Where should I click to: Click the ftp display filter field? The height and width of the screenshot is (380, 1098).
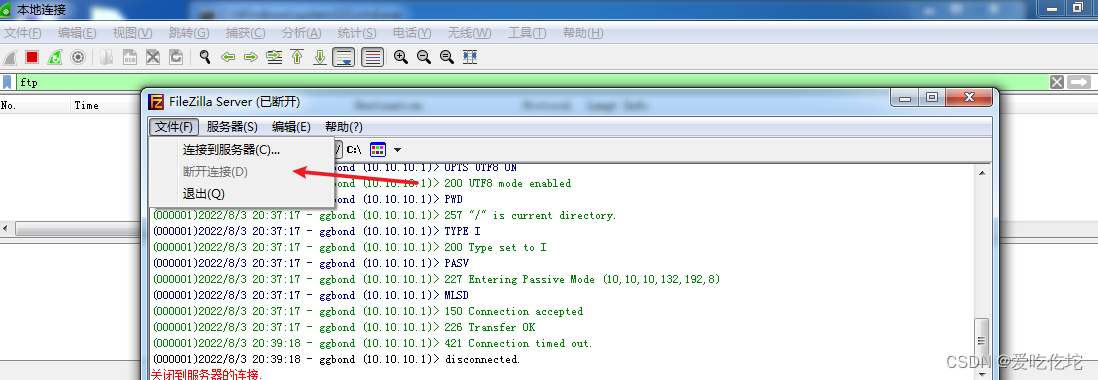tap(531, 82)
